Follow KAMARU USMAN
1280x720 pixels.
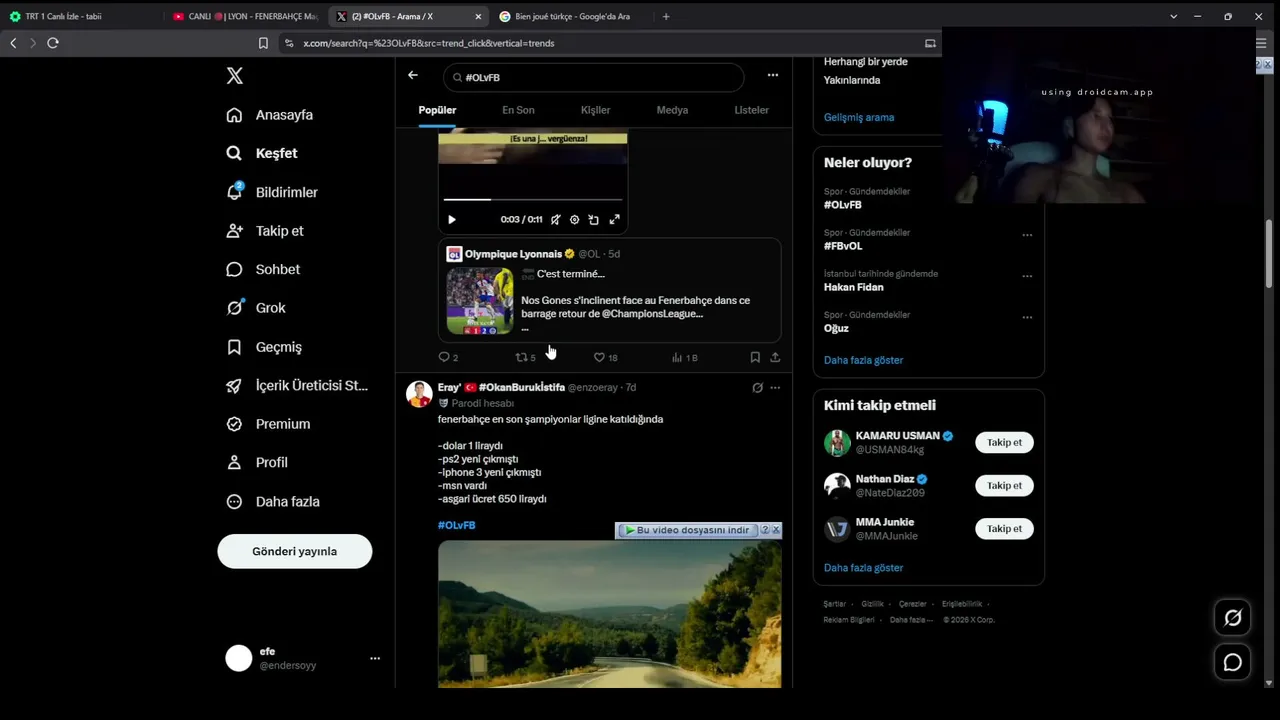pos(1004,442)
